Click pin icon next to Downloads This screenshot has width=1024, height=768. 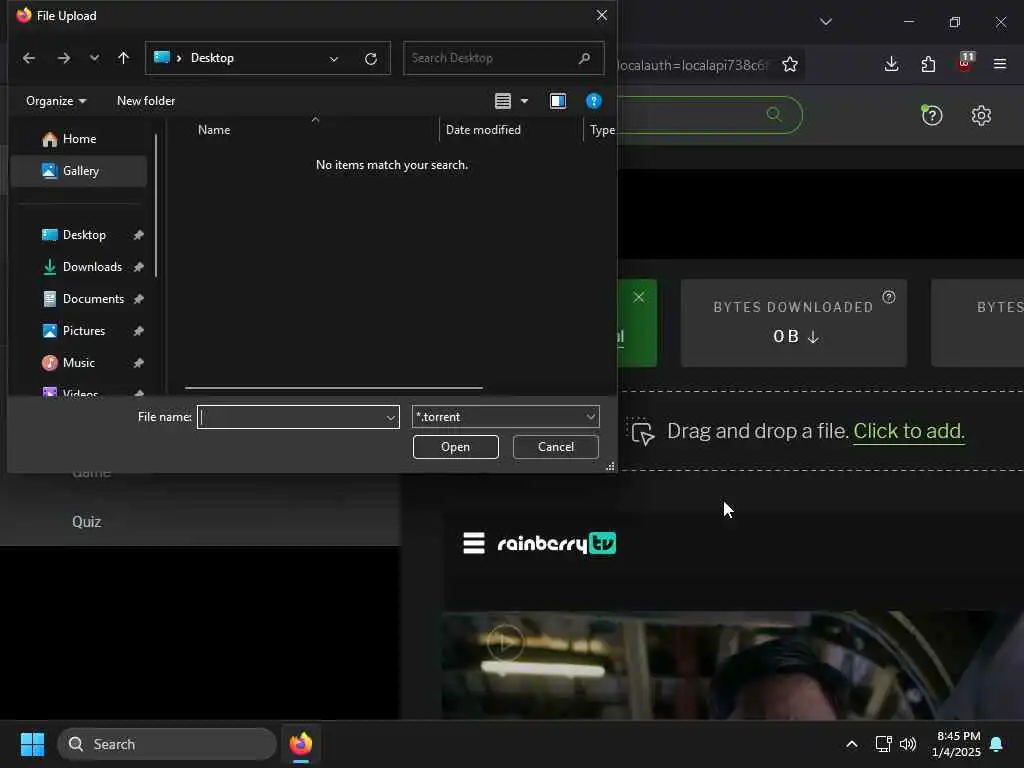click(x=138, y=267)
